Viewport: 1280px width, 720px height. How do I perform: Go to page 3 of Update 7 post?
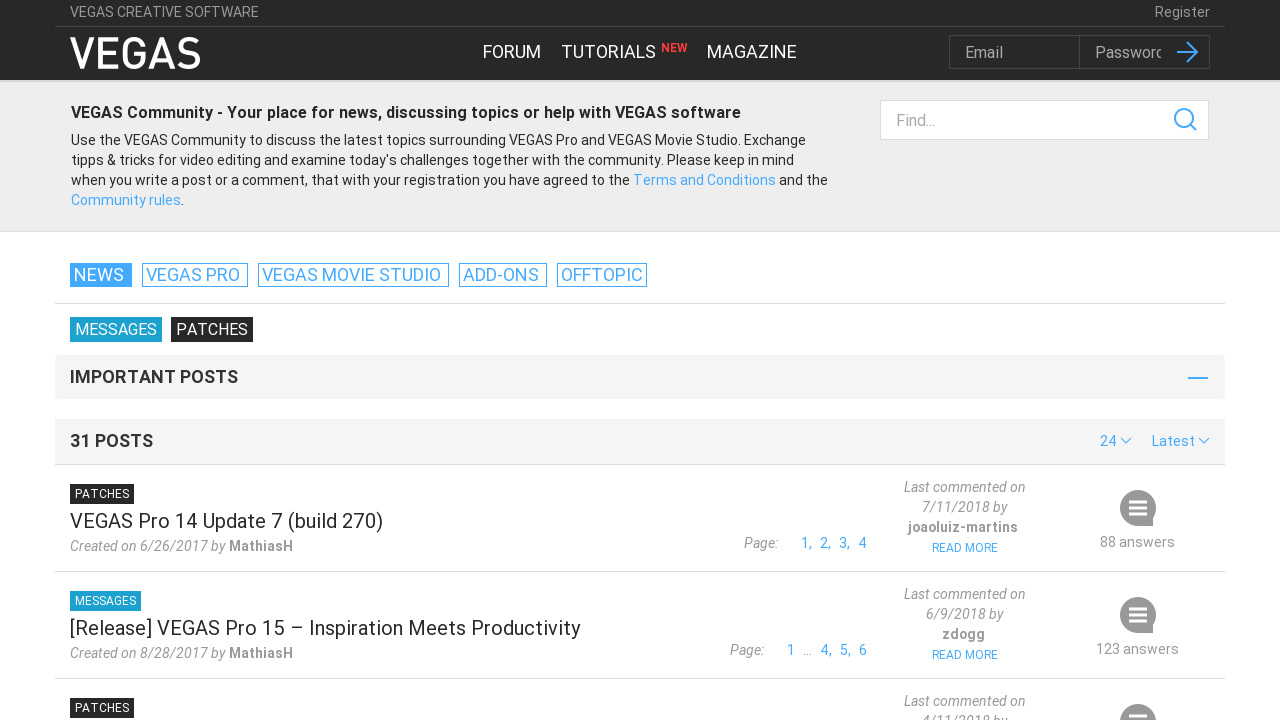(843, 543)
